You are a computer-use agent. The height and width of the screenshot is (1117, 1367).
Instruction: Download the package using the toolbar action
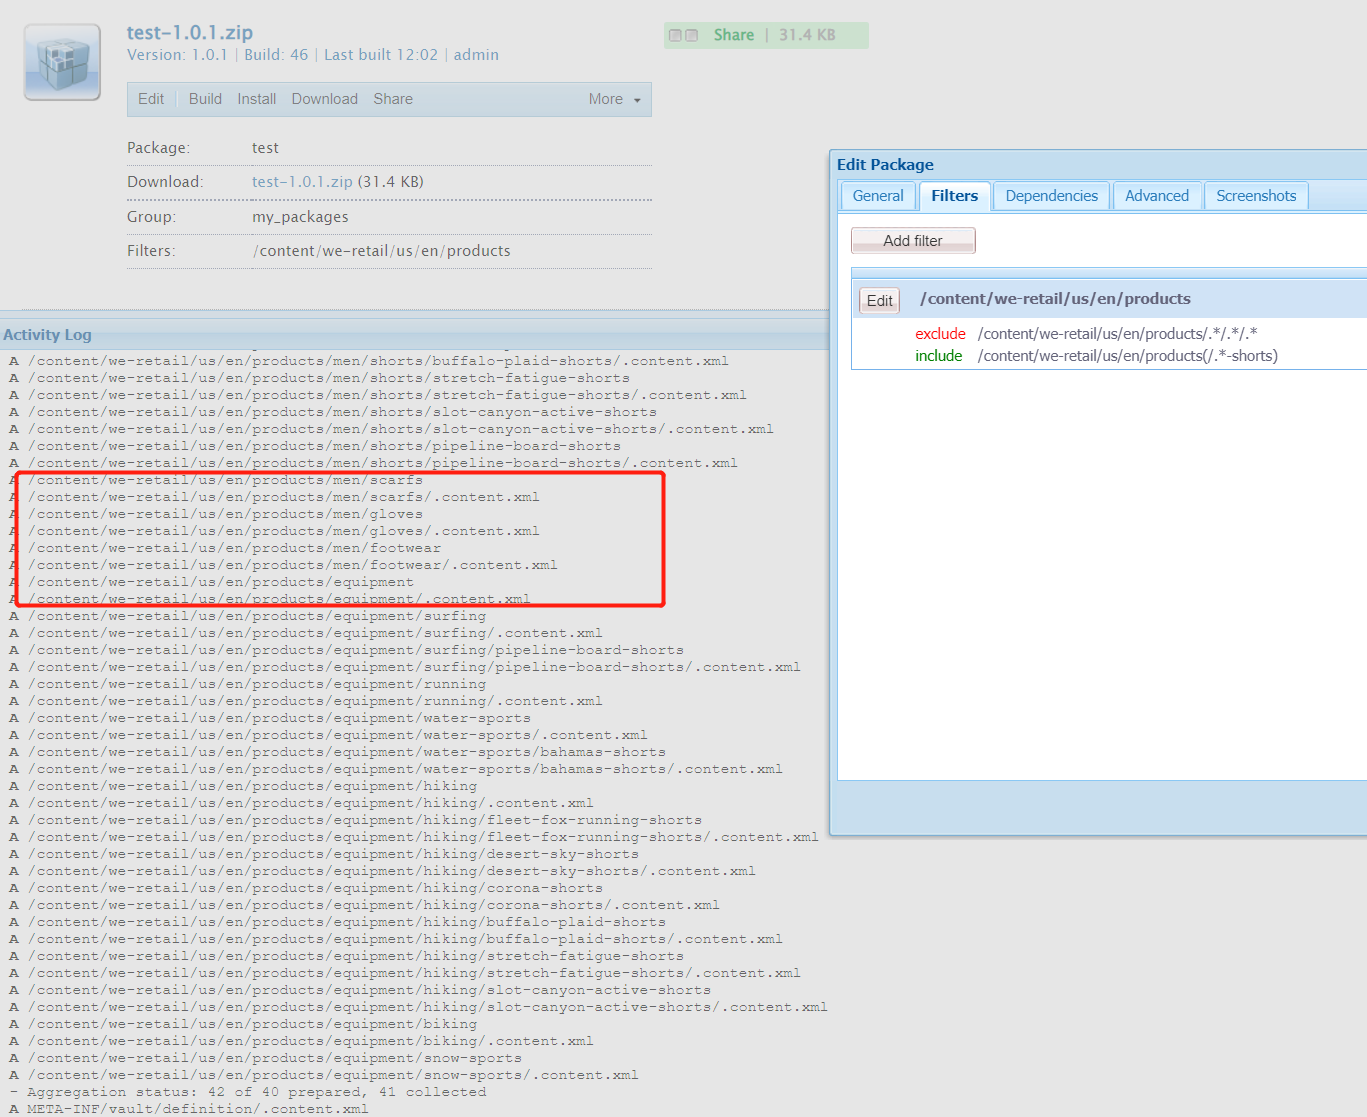pyautogui.click(x=324, y=98)
